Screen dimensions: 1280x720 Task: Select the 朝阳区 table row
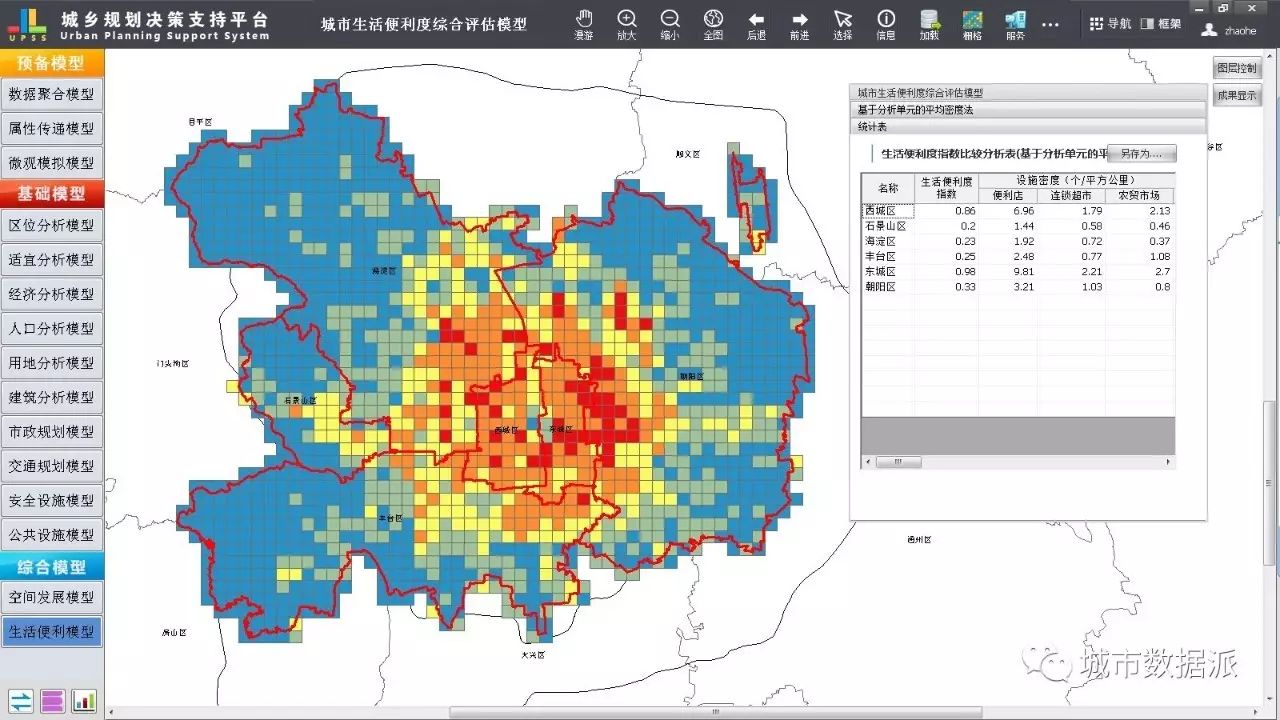pos(1018,286)
